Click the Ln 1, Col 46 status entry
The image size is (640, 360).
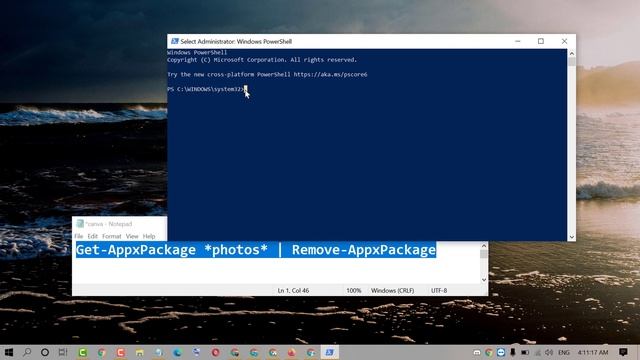tap(293, 291)
